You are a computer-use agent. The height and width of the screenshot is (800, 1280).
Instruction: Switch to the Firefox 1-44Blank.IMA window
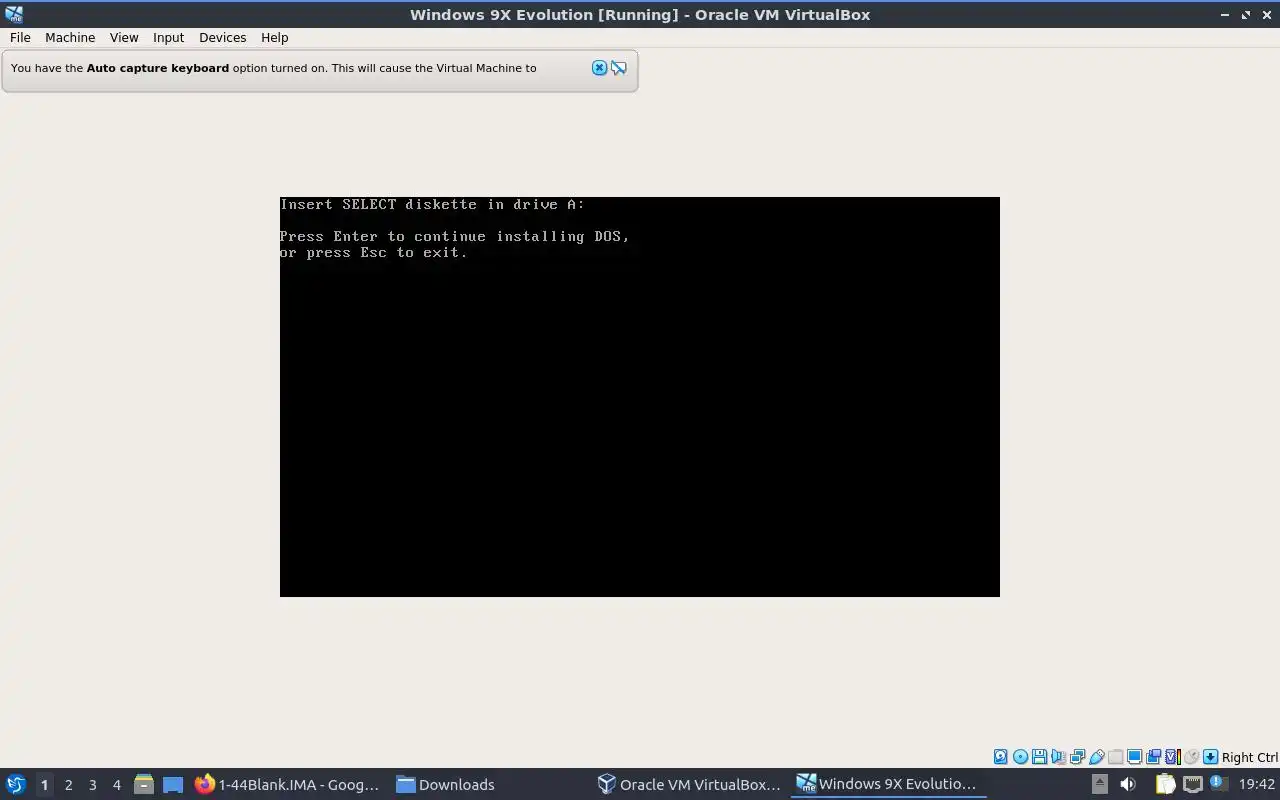288,784
